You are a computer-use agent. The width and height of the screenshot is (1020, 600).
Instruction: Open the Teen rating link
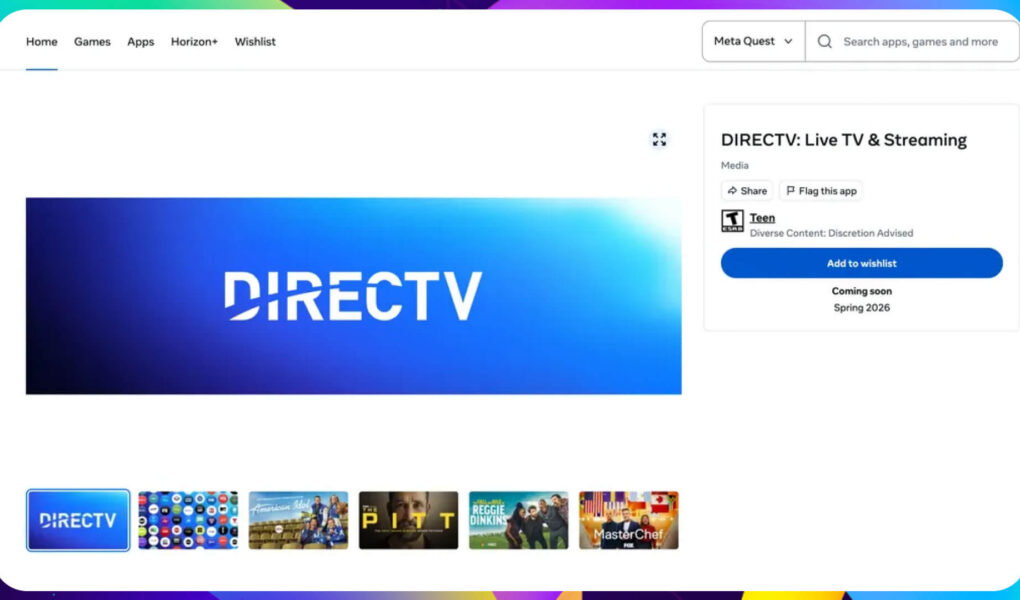762,218
